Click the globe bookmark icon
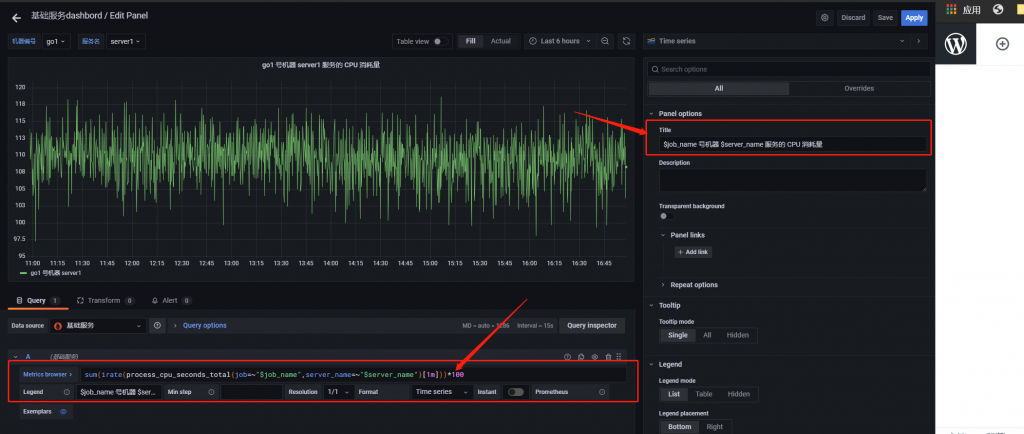Image resolution: width=1024 pixels, height=434 pixels. click(998, 9)
